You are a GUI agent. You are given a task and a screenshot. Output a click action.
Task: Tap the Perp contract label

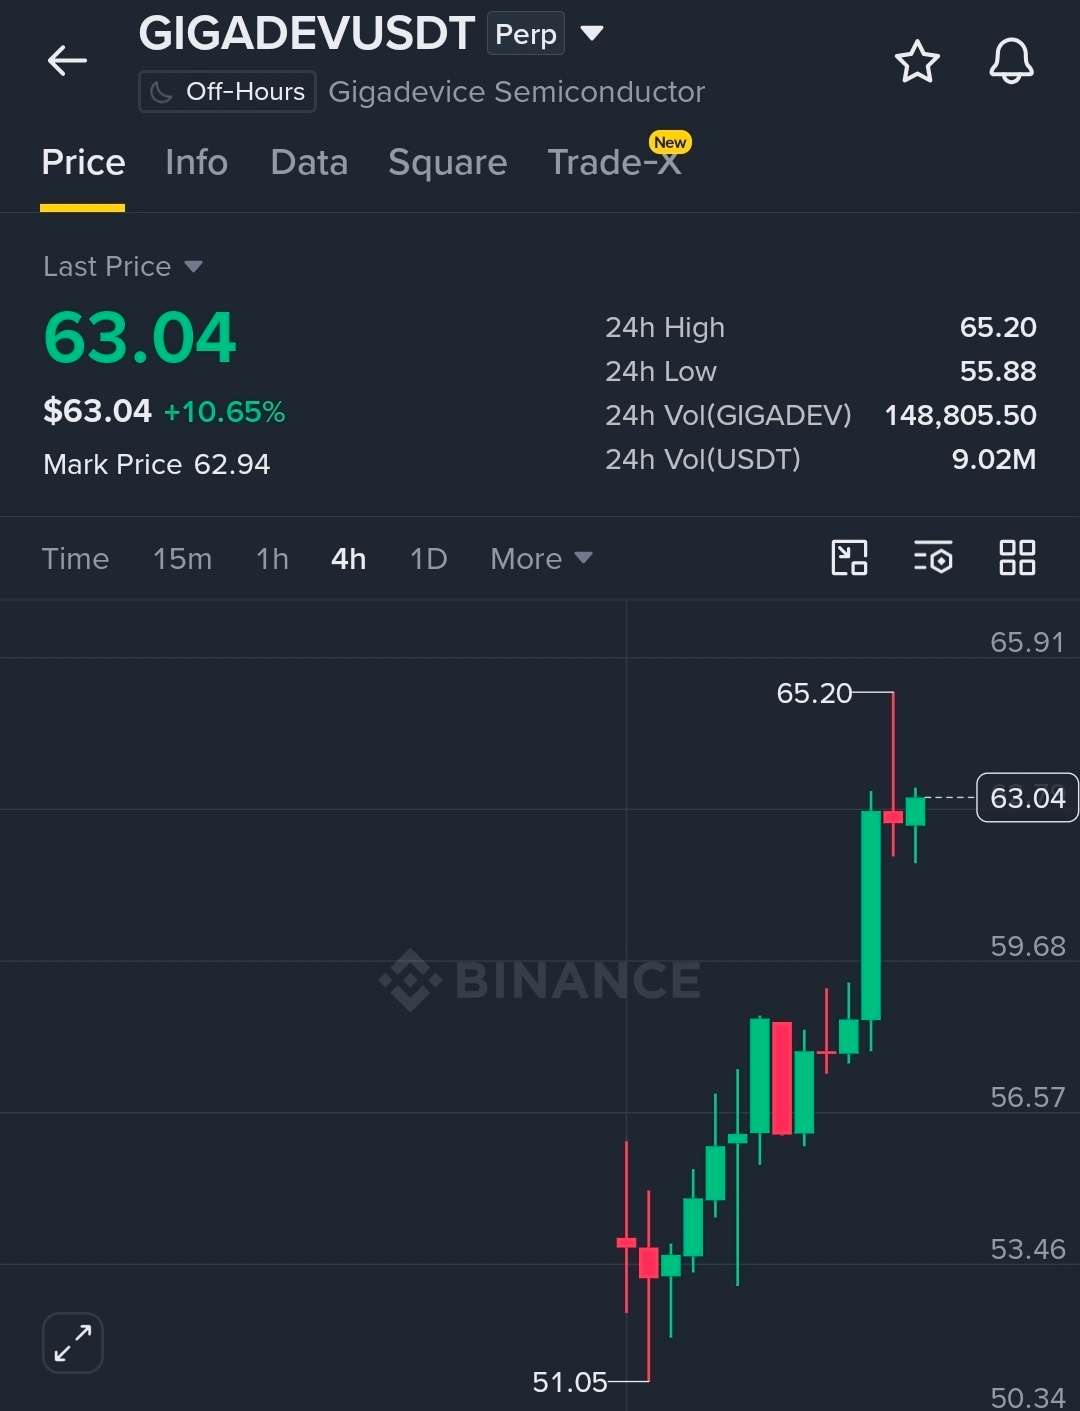[526, 34]
